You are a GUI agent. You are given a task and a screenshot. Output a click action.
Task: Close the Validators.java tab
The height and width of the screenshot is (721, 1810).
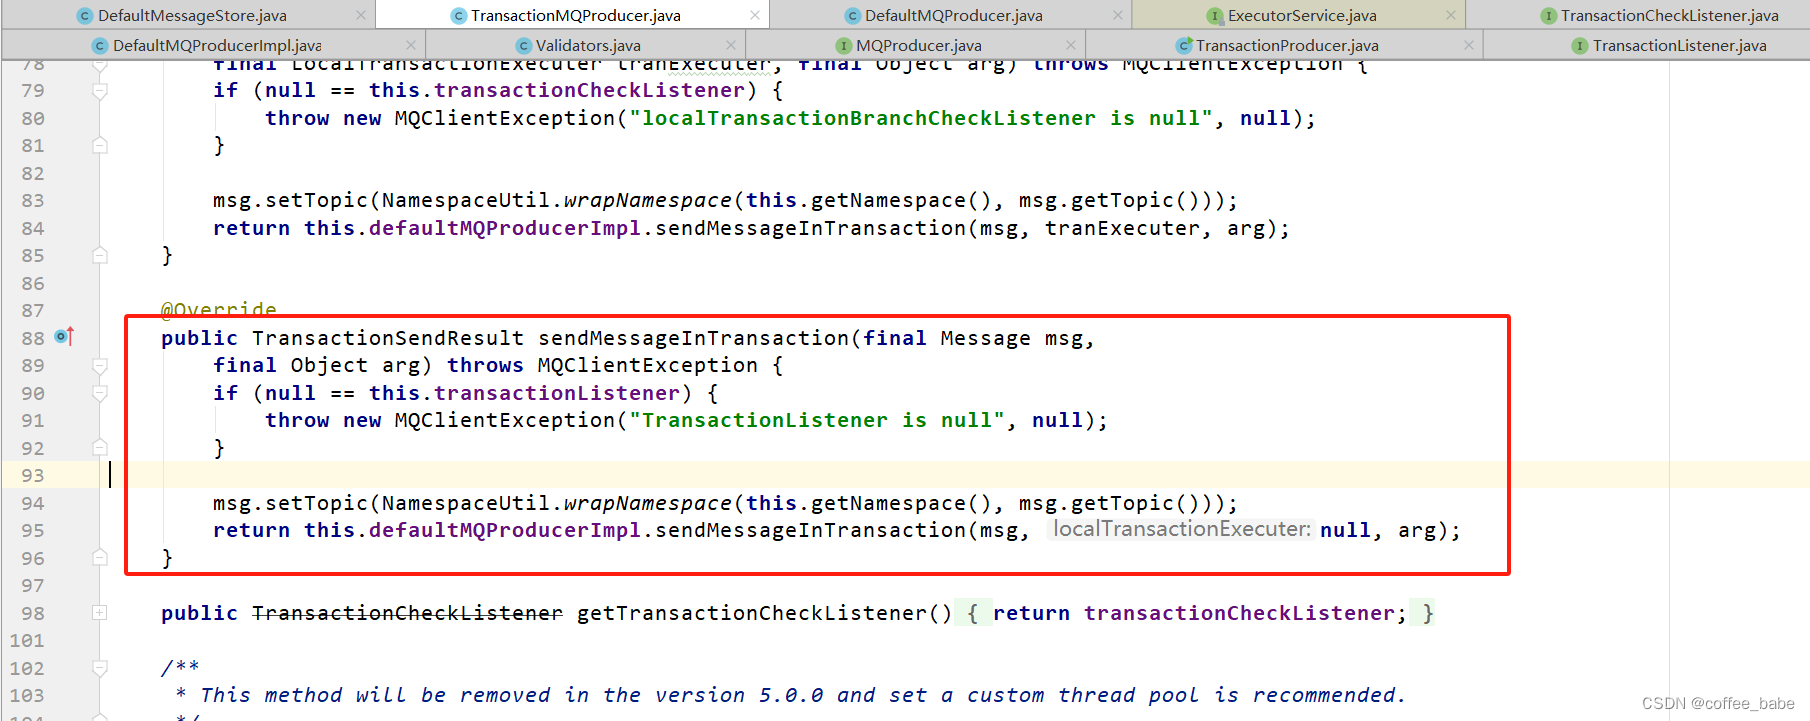(731, 45)
